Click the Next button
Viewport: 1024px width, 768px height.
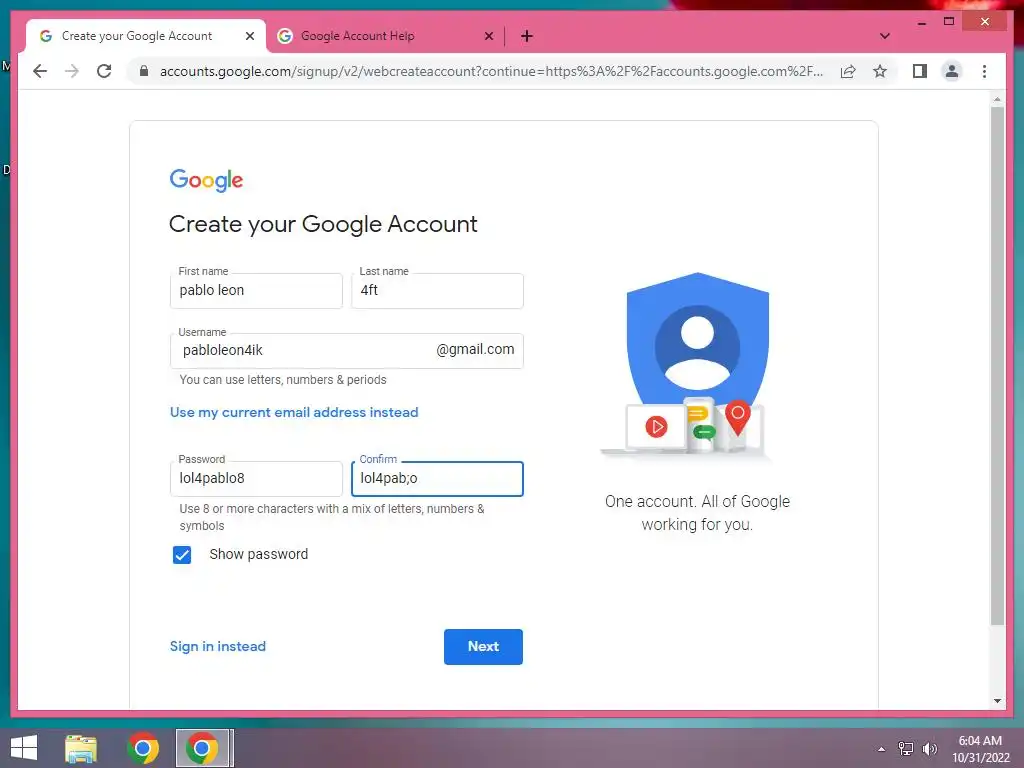tap(483, 647)
